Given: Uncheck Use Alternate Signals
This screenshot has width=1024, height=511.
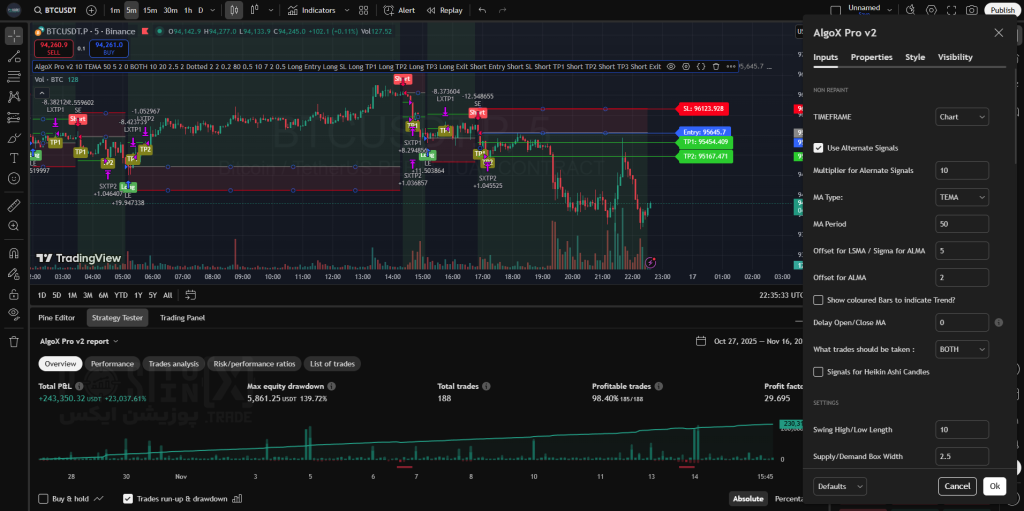Looking at the screenshot, I should click(x=818, y=148).
